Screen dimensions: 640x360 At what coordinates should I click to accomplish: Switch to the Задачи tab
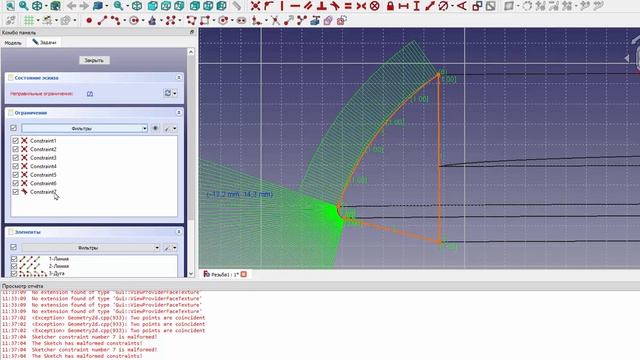[x=44, y=42]
